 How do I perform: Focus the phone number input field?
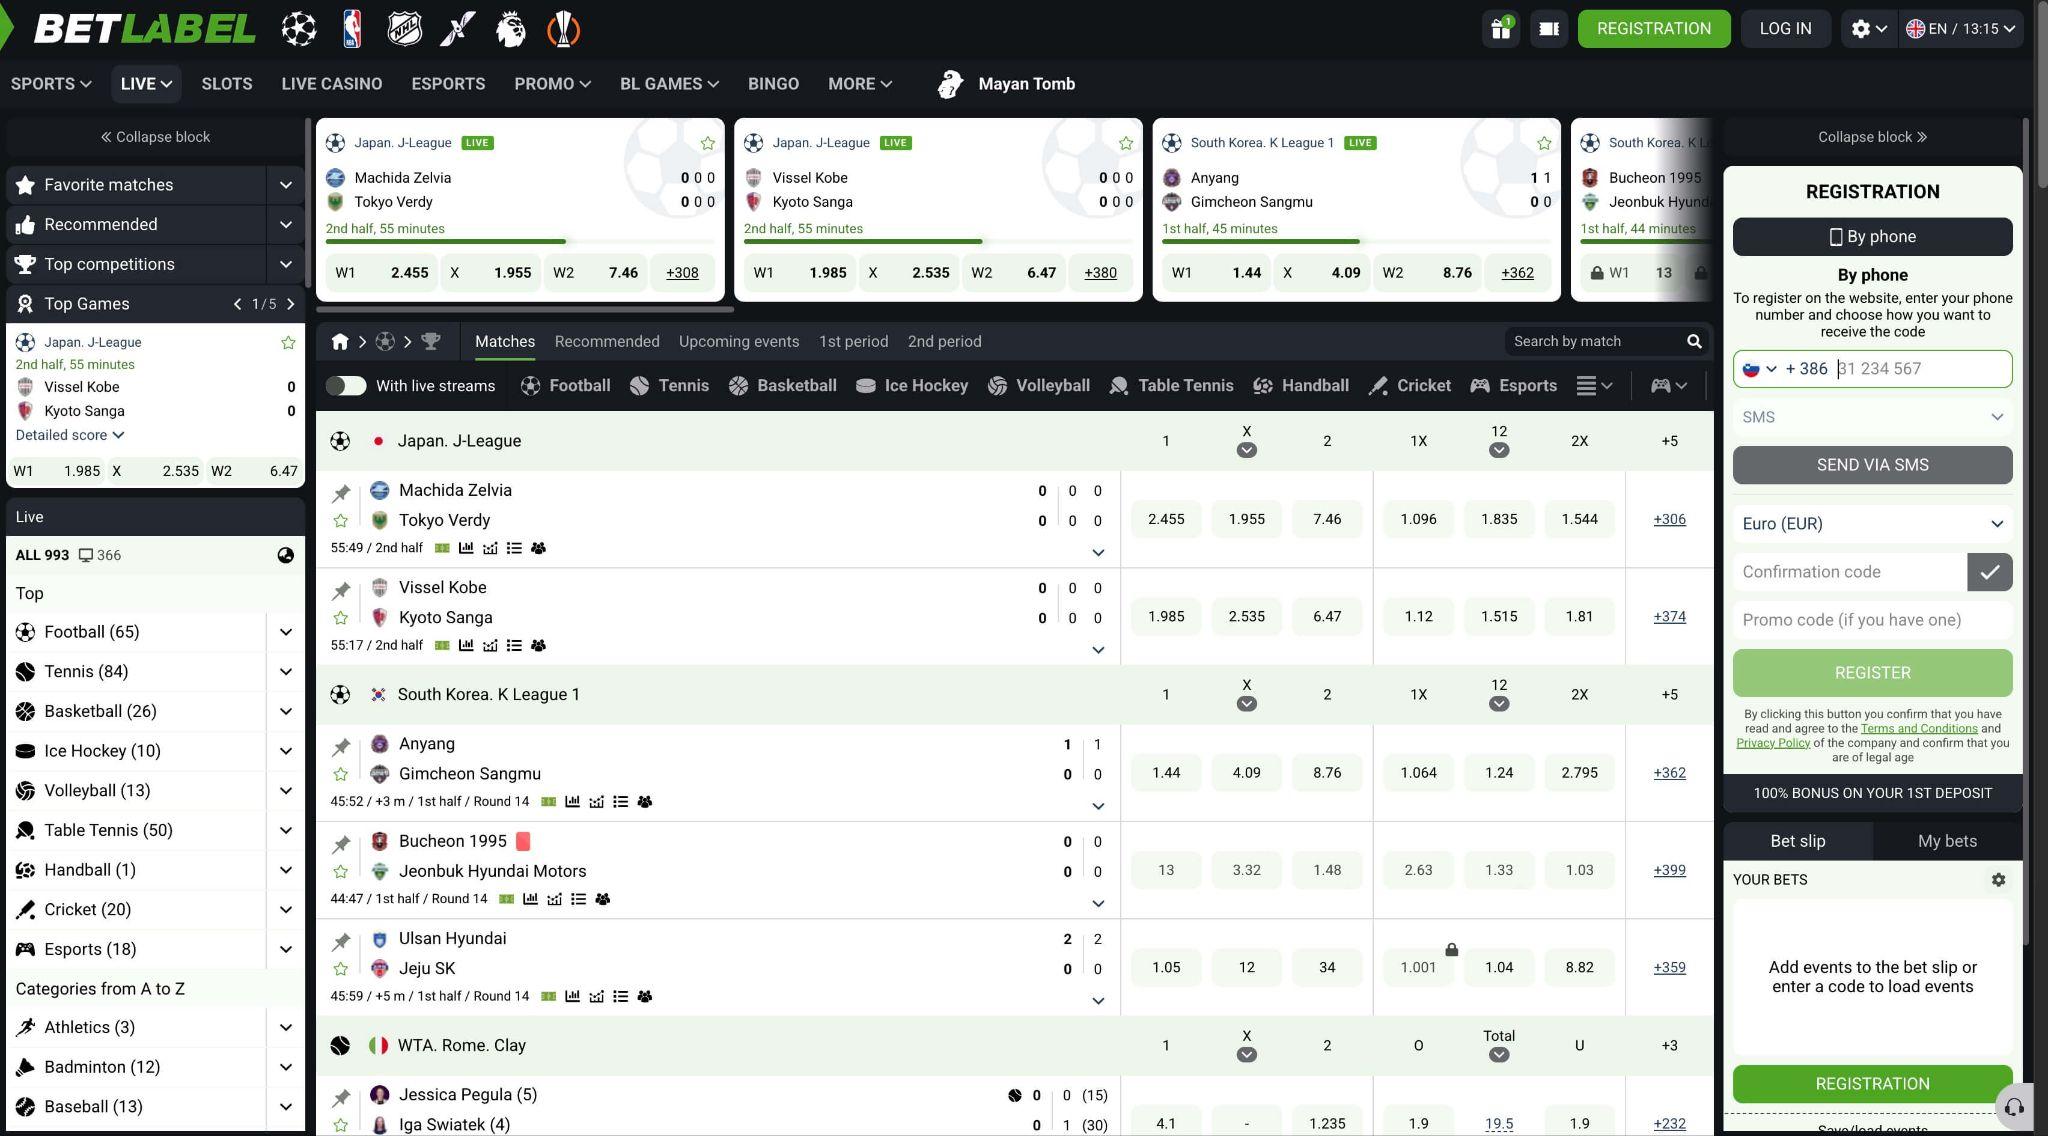point(1920,369)
